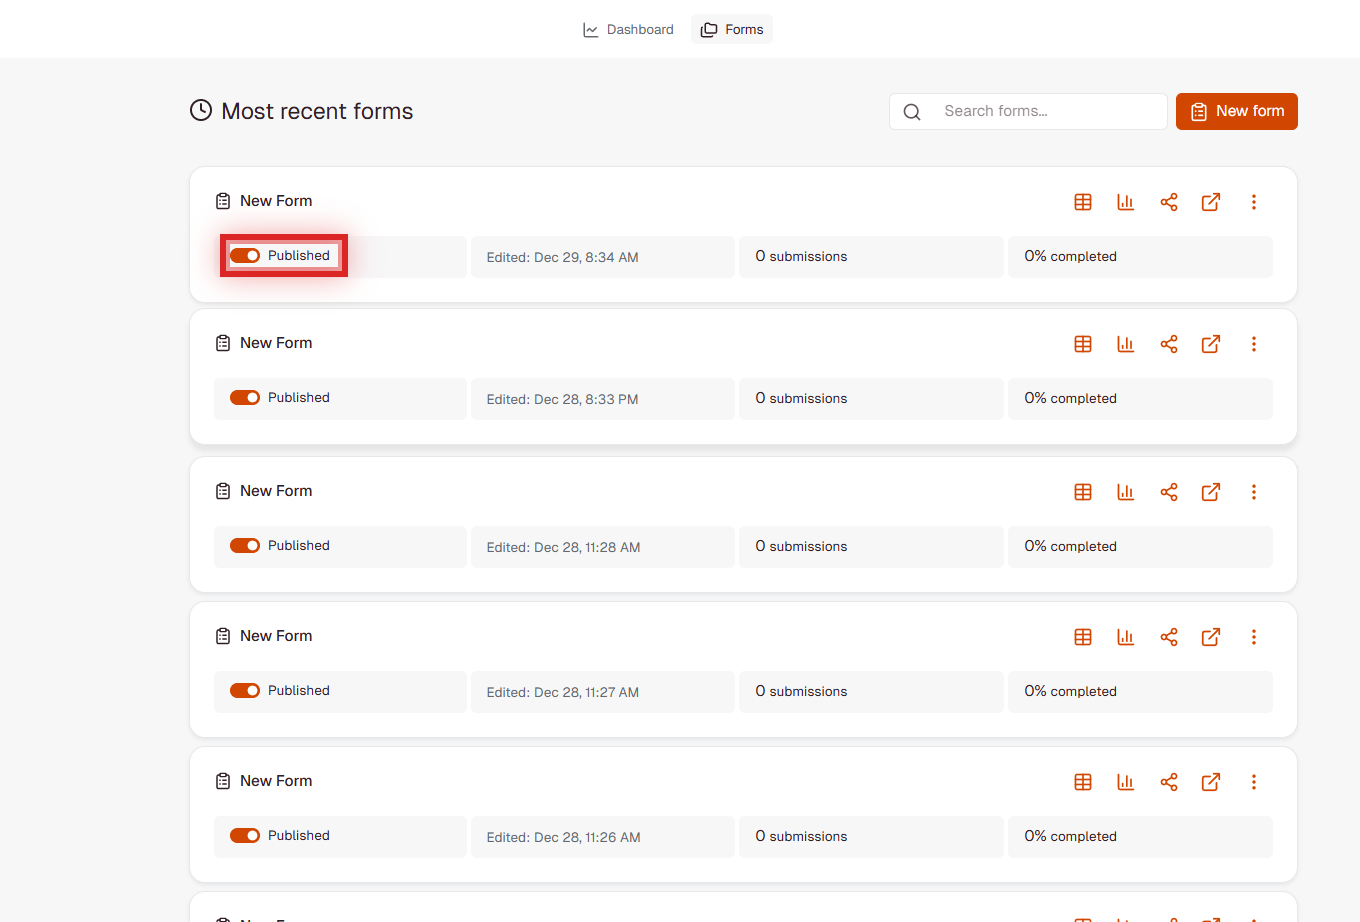Open the external link icon of the first form

1210,201
